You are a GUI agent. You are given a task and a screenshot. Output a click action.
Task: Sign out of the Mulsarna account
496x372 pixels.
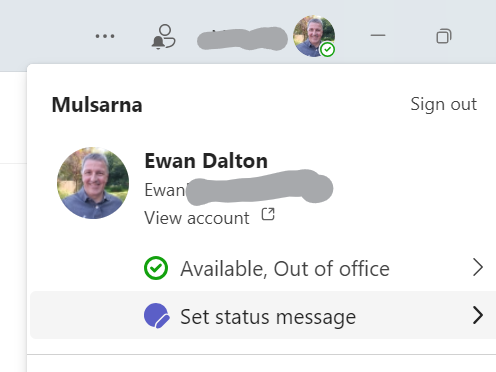coord(443,104)
